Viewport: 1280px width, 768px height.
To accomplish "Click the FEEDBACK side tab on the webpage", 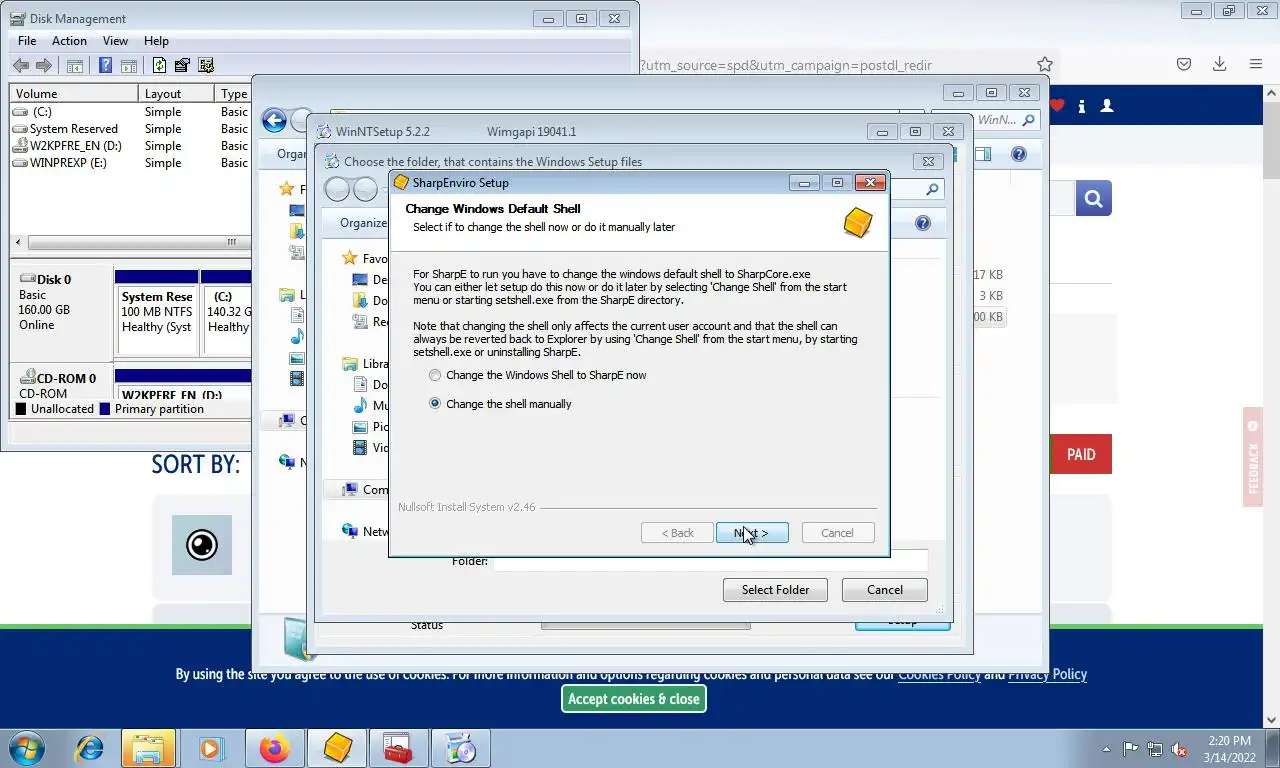I will [1254, 457].
